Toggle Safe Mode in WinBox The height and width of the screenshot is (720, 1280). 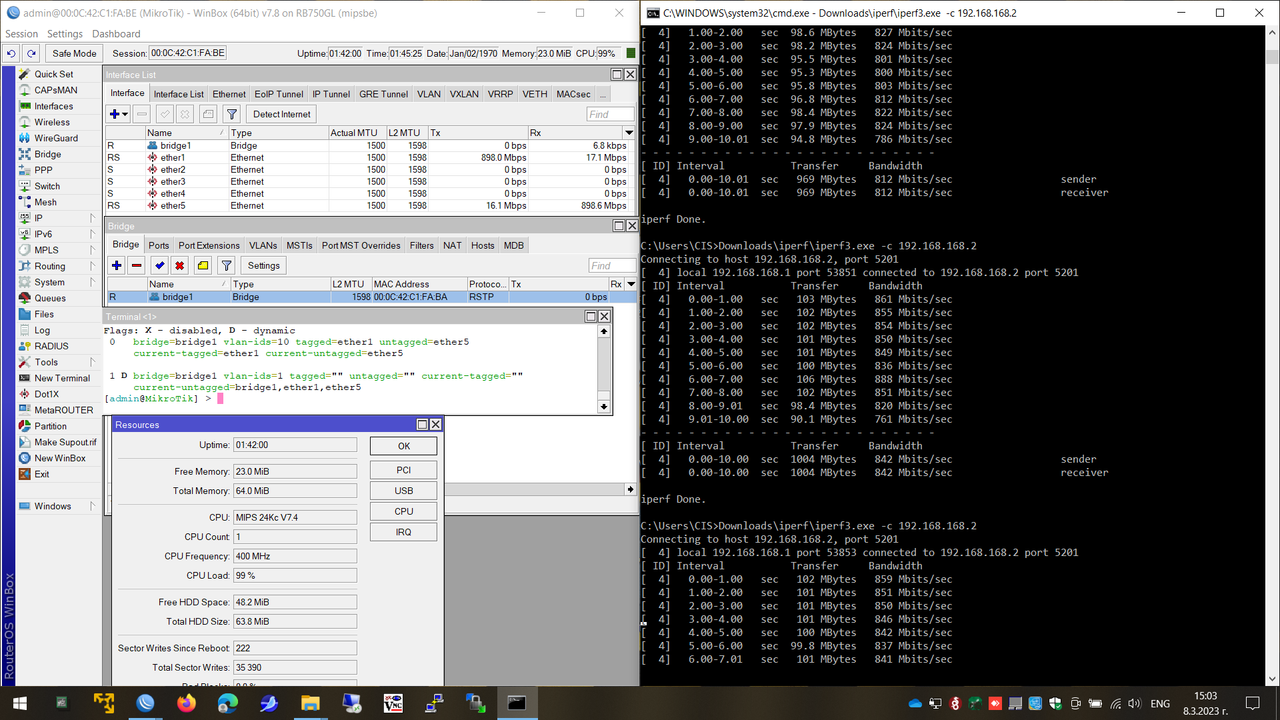click(x=74, y=53)
